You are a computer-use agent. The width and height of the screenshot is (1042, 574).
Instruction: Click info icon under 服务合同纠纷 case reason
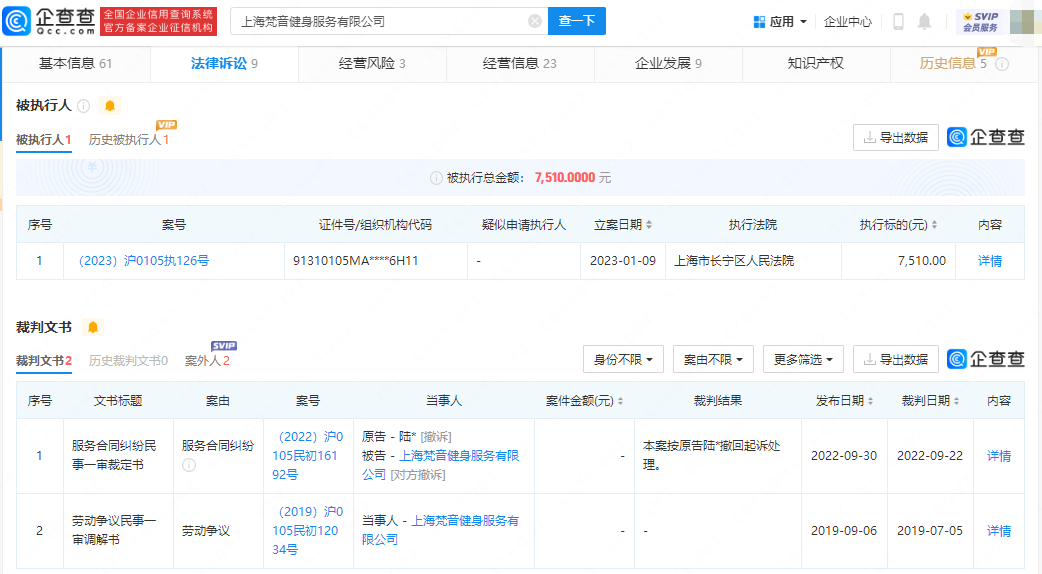pyautogui.click(x=189, y=465)
